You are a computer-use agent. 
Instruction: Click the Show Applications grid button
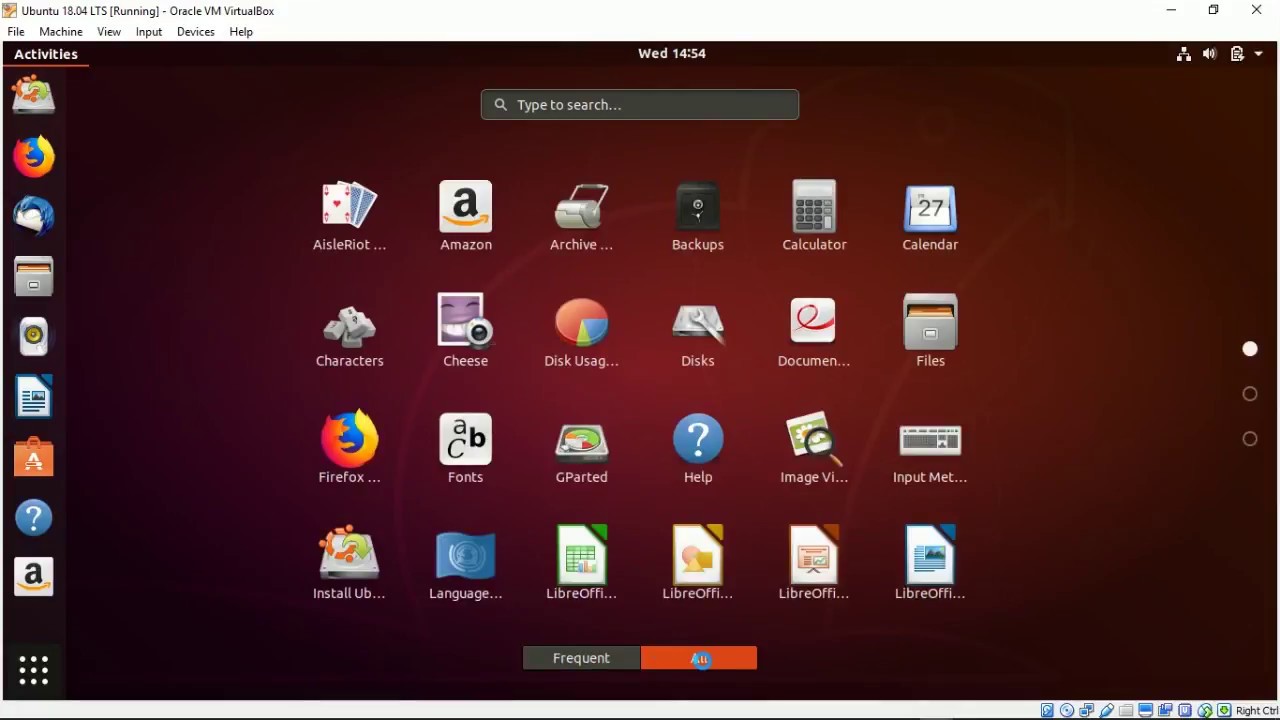[x=34, y=671]
